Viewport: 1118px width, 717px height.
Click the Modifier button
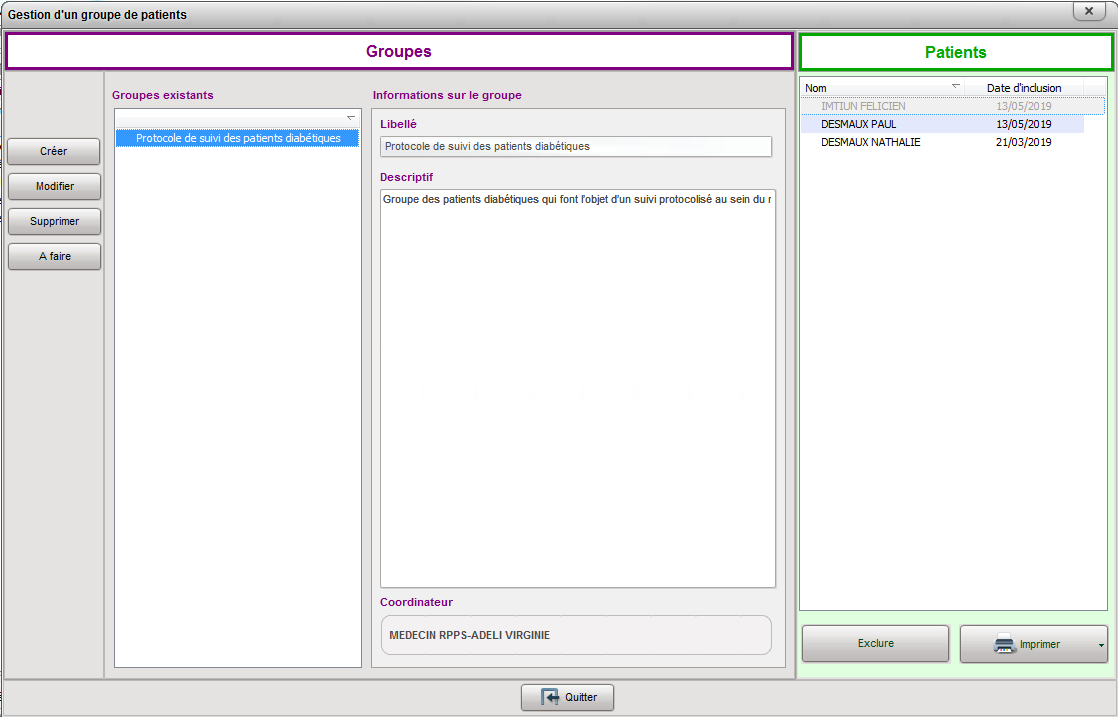pos(54,187)
